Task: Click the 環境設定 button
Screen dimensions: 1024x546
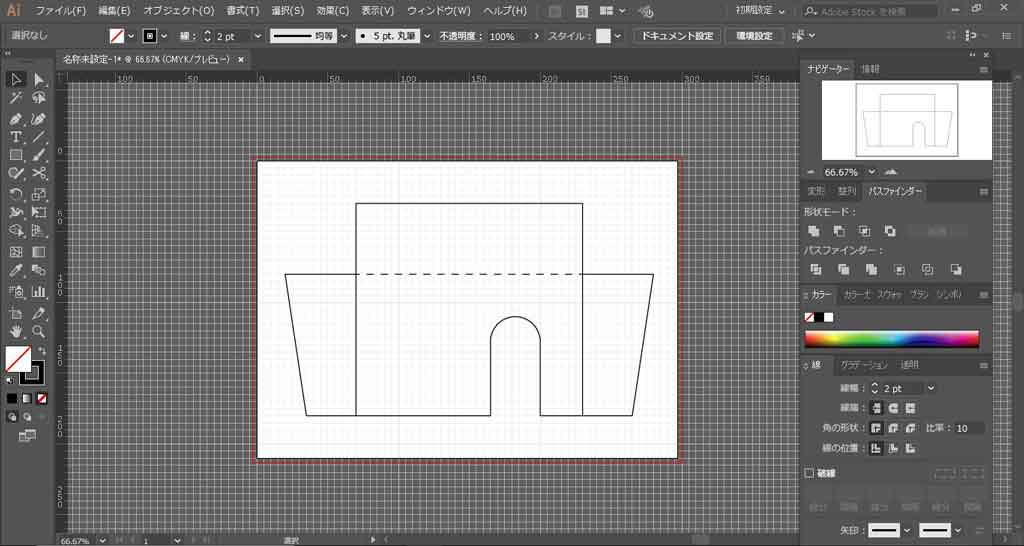Action: [x=753, y=36]
